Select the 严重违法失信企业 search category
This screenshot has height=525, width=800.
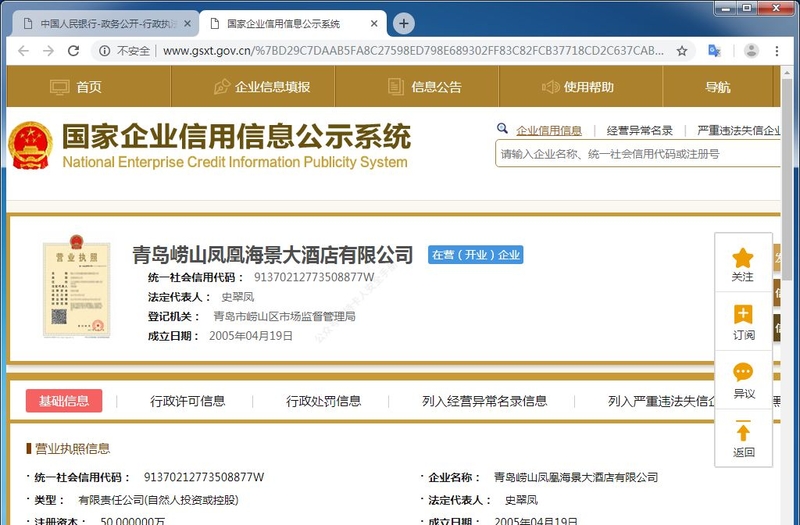pos(739,131)
